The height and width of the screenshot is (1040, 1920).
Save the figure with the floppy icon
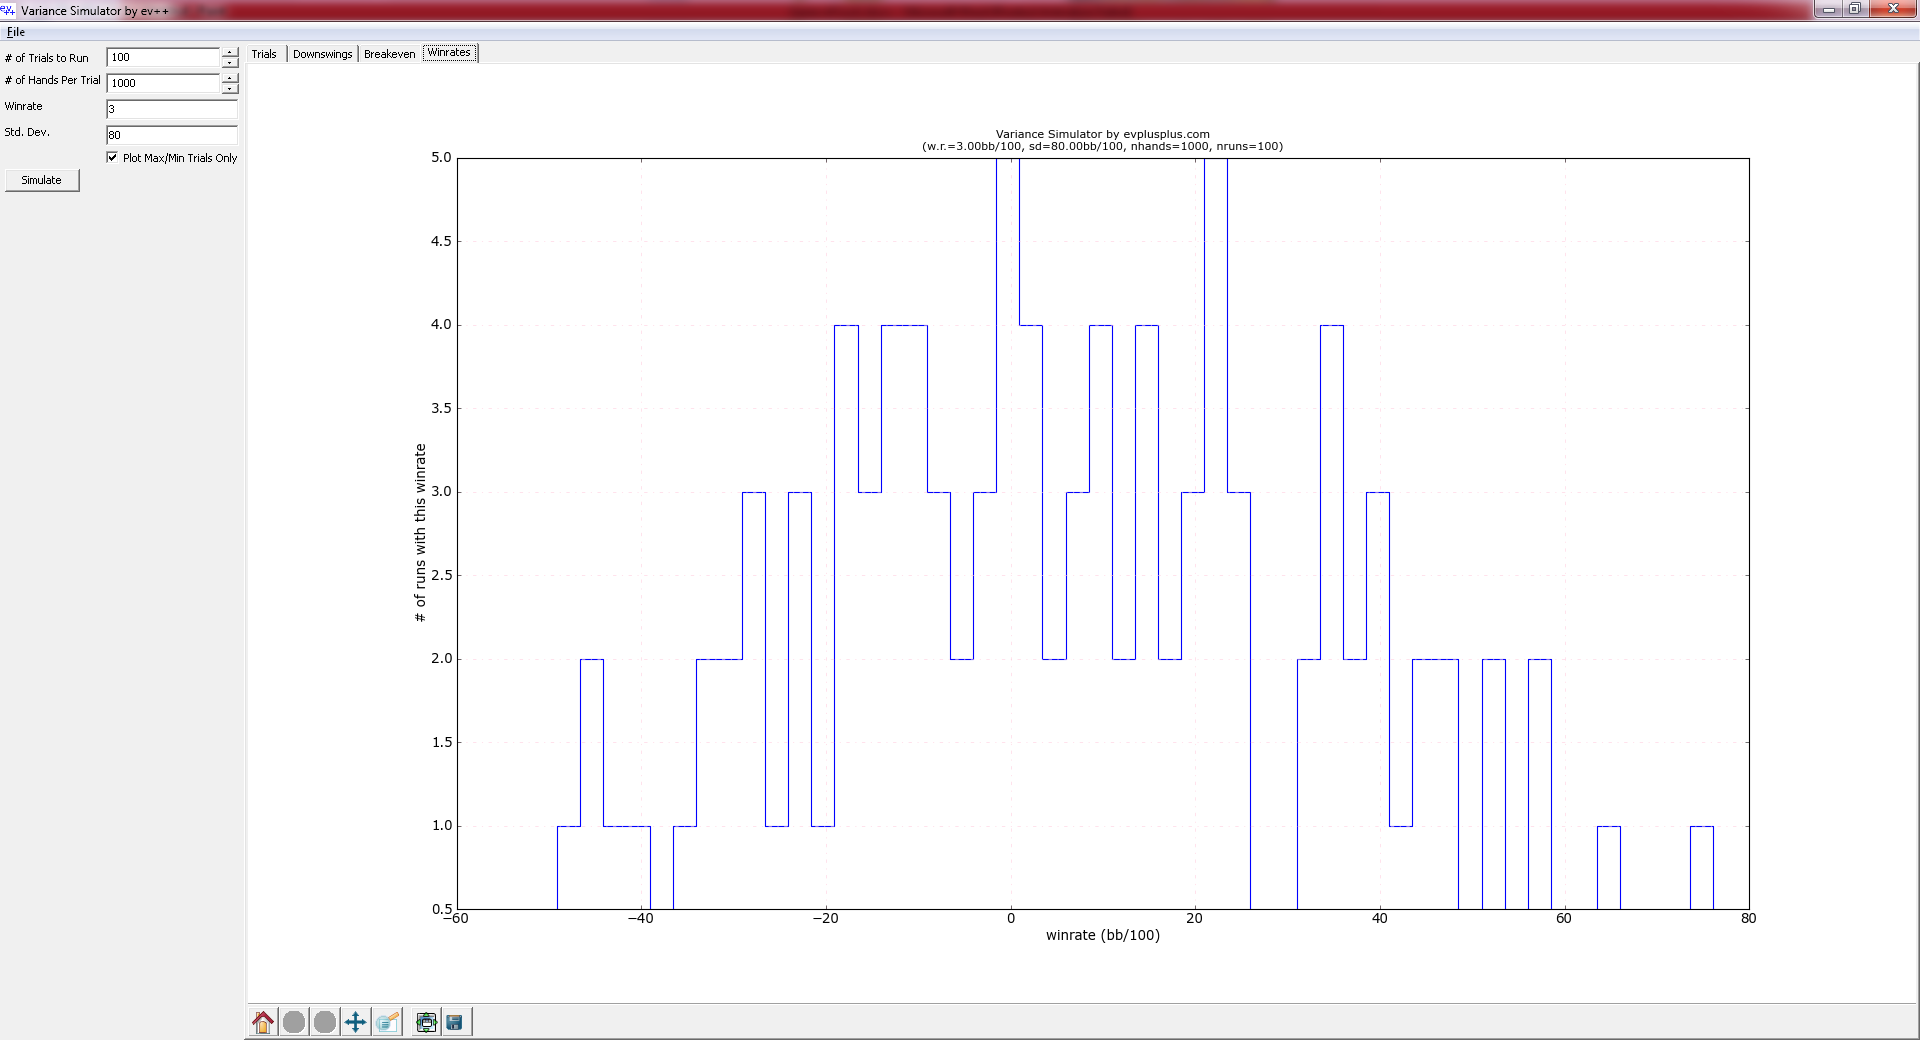[455, 1022]
